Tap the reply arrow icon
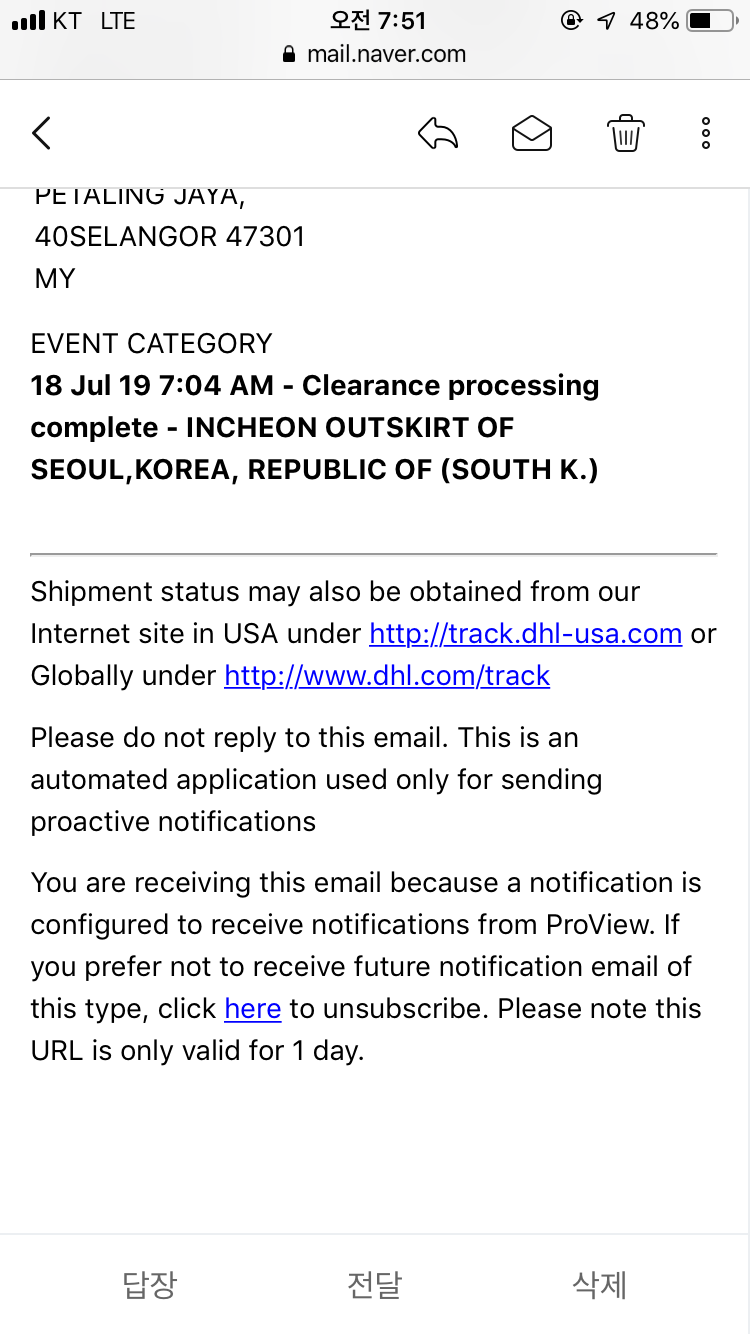Viewport: 750px width, 1334px height. tap(438, 133)
